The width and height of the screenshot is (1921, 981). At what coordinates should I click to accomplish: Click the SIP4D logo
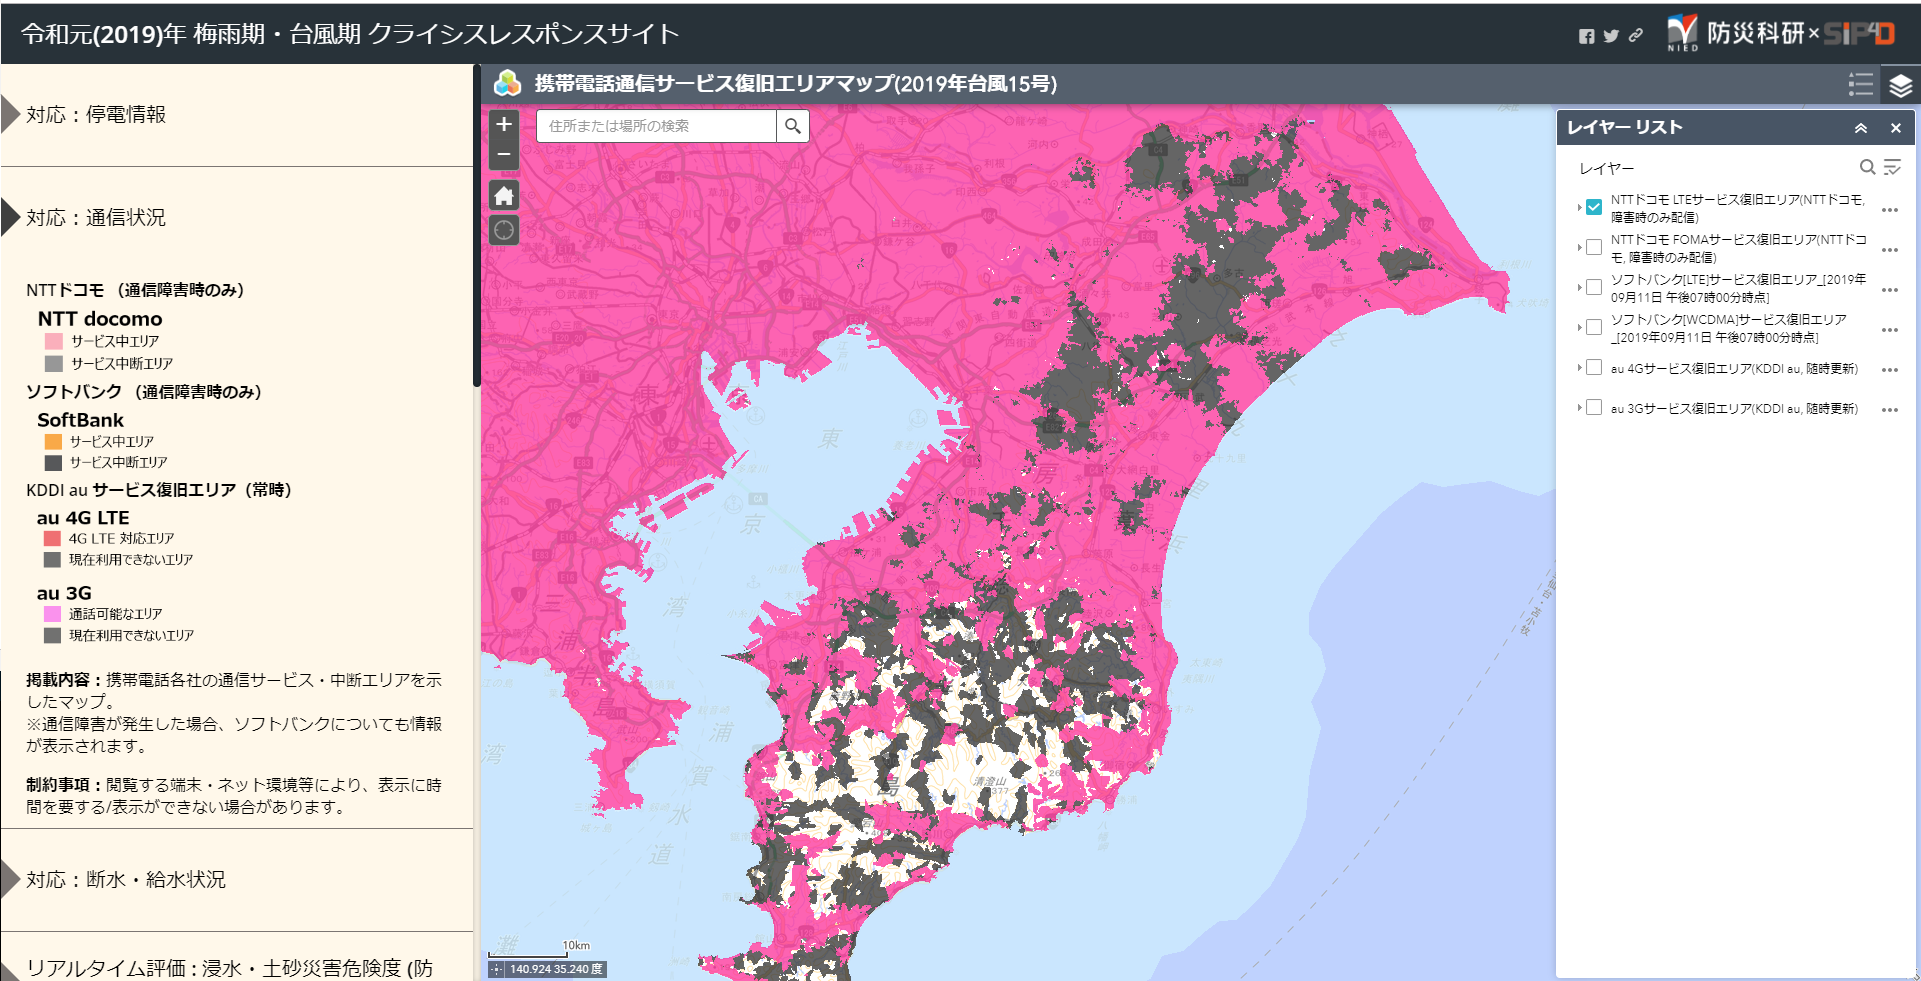(x=1859, y=34)
